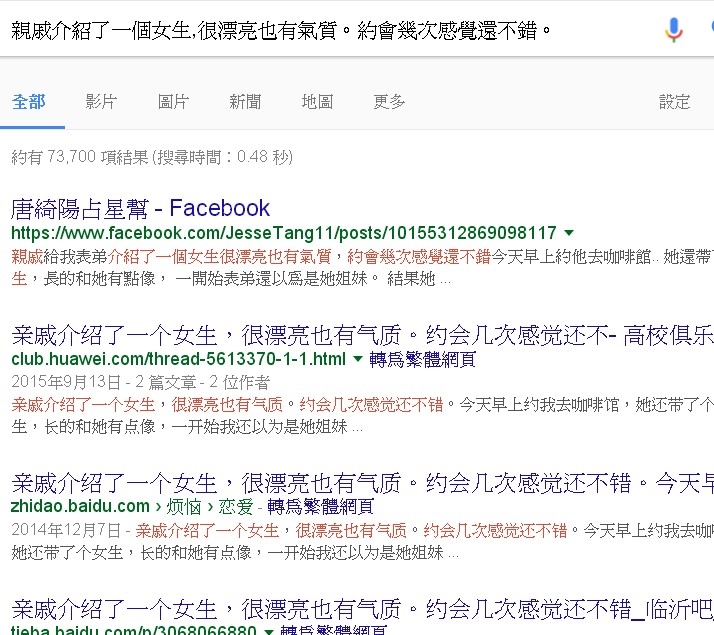Expand dropdown arrow next to facebook.com URL

569,233
